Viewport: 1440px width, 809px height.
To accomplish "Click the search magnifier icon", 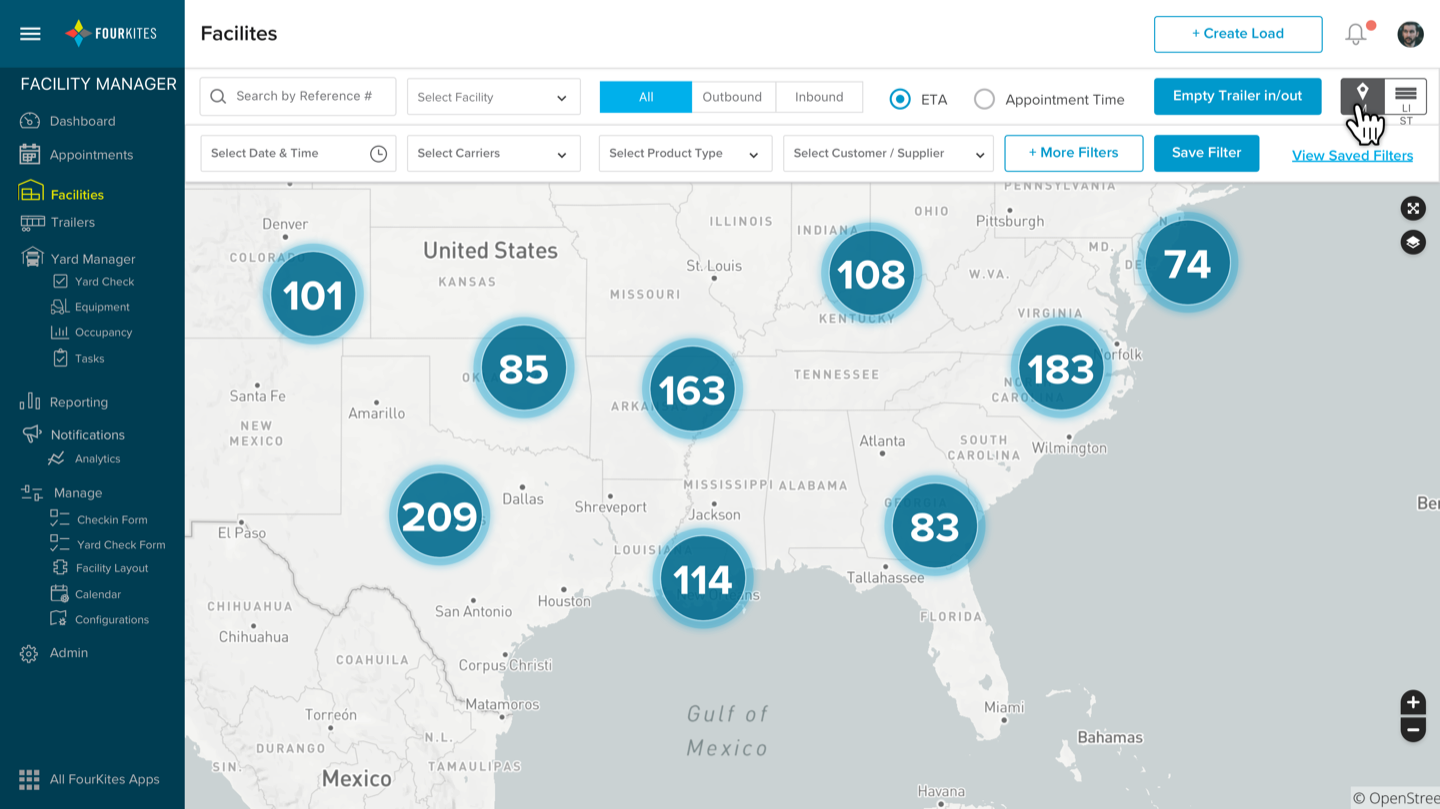I will [218, 97].
